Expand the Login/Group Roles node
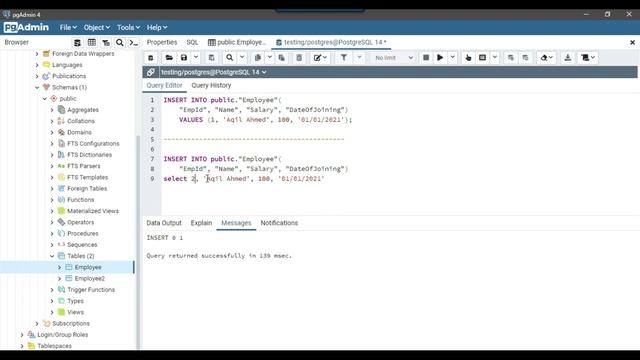This screenshot has height=360, width=640. [x=22, y=335]
